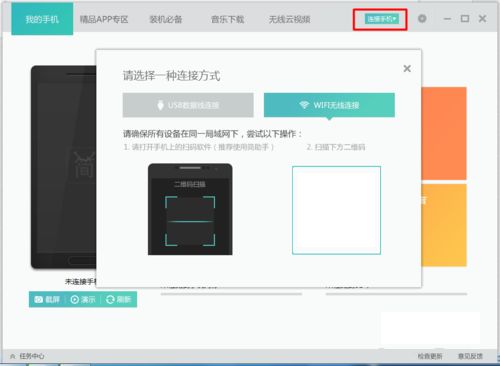
Task: Open 意见反馈 in the status bar
Action: 470,356
